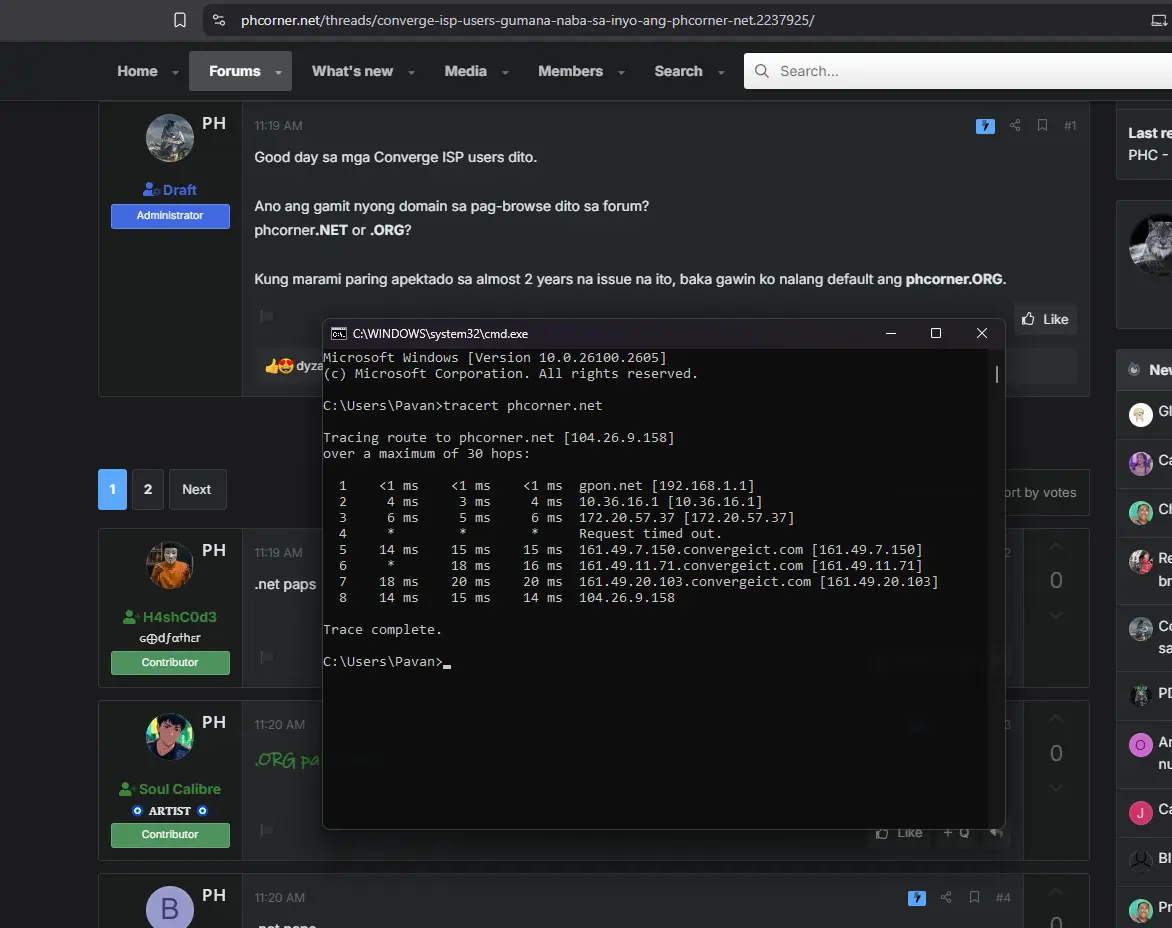Viewport: 1172px width, 928px height.
Task: Click the pink J avatar in sidebar
Action: [1141, 813]
